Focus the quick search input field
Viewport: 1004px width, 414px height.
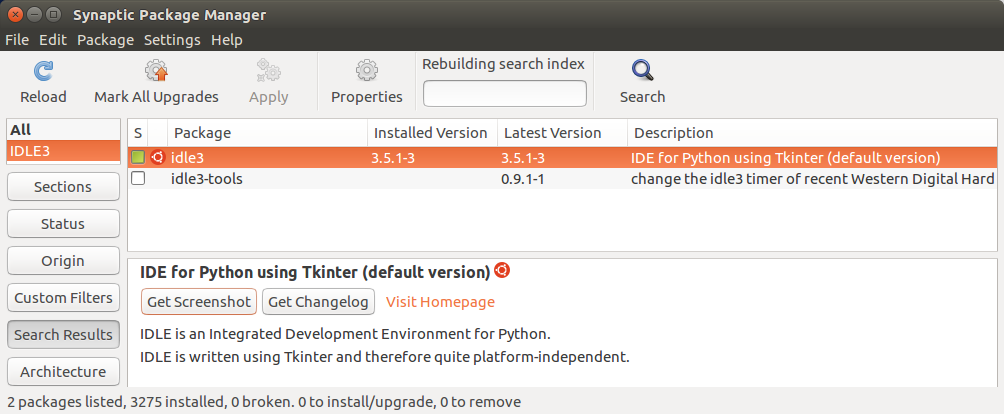click(505, 93)
